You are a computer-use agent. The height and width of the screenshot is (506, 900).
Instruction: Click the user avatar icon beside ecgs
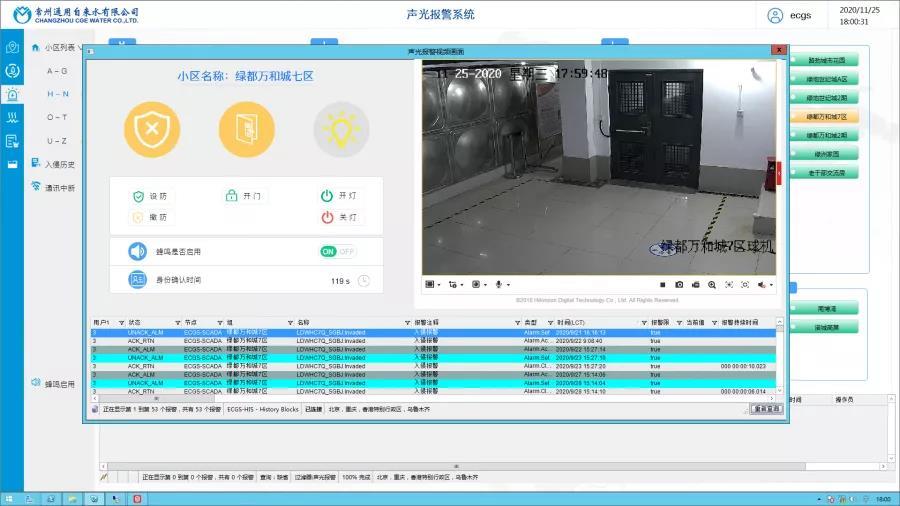775,15
